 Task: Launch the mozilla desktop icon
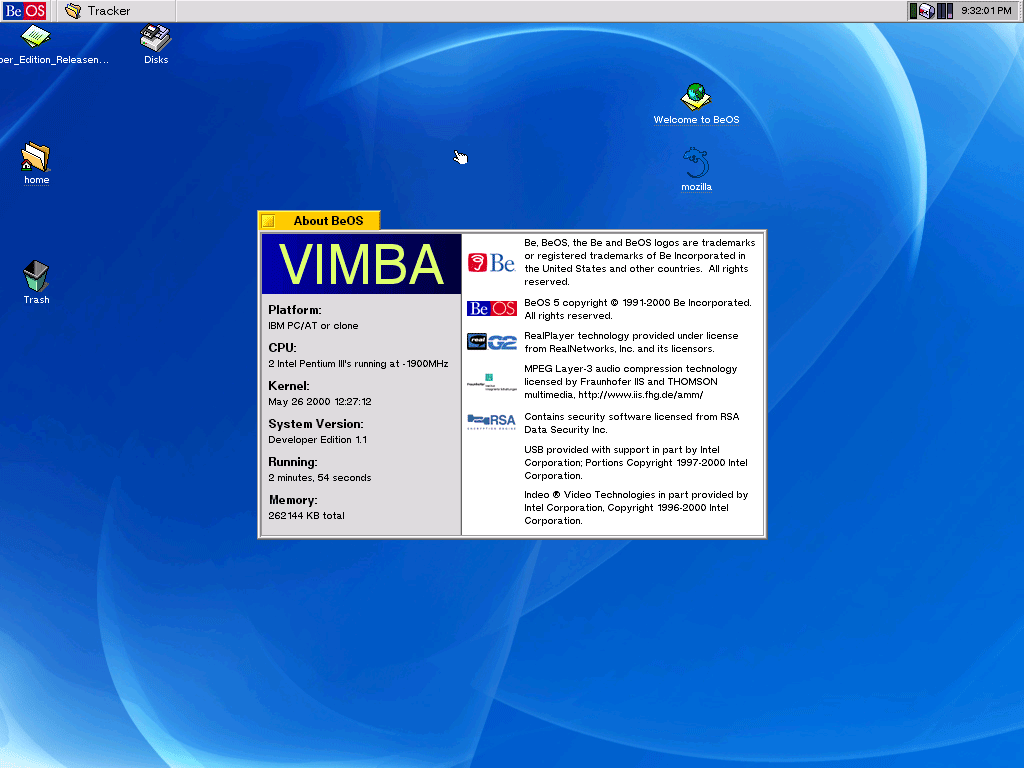pos(696,163)
